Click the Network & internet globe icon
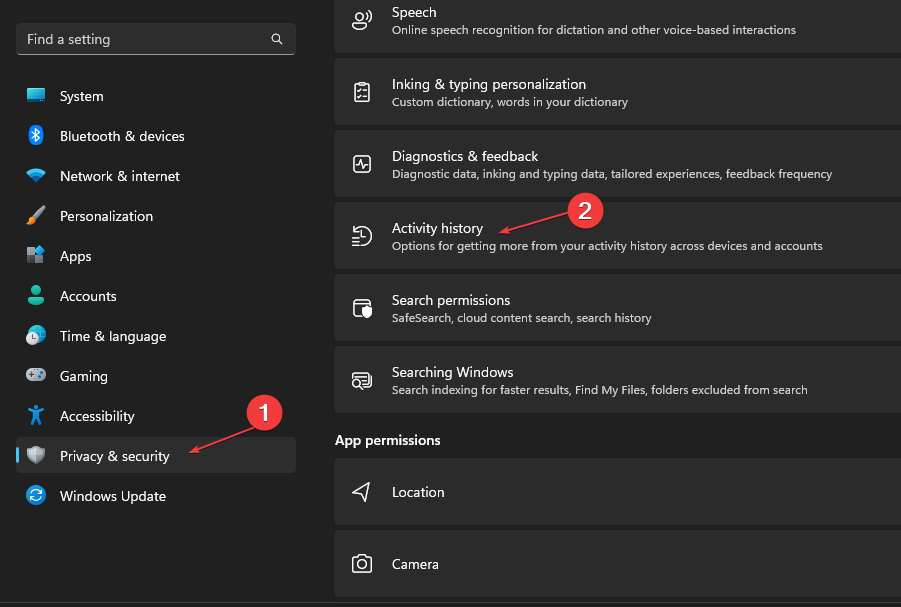This screenshot has height=607, width=901. pyautogui.click(x=35, y=176)
